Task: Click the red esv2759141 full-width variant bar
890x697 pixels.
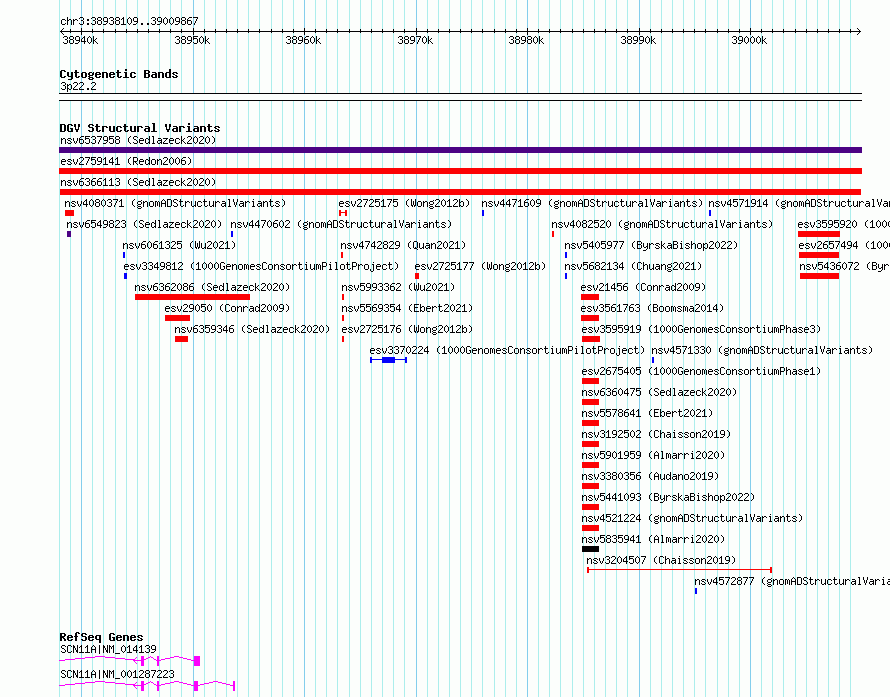Action: [460, 171]
